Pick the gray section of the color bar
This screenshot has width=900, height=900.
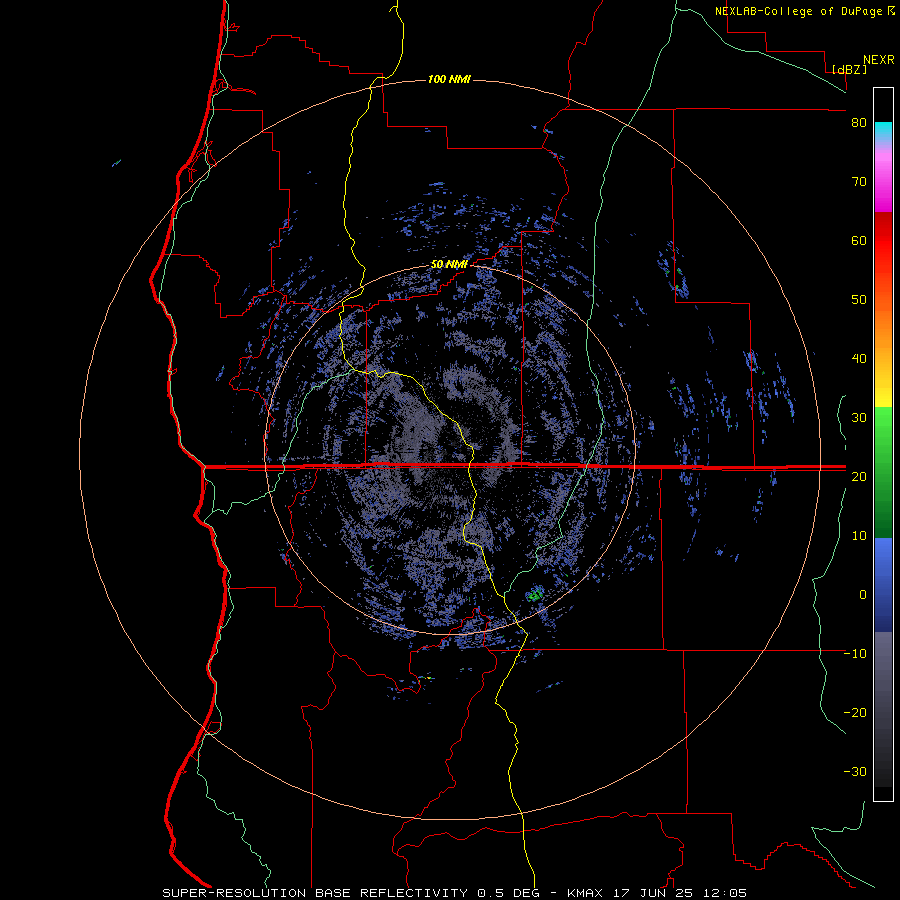(x=883, y=709)
